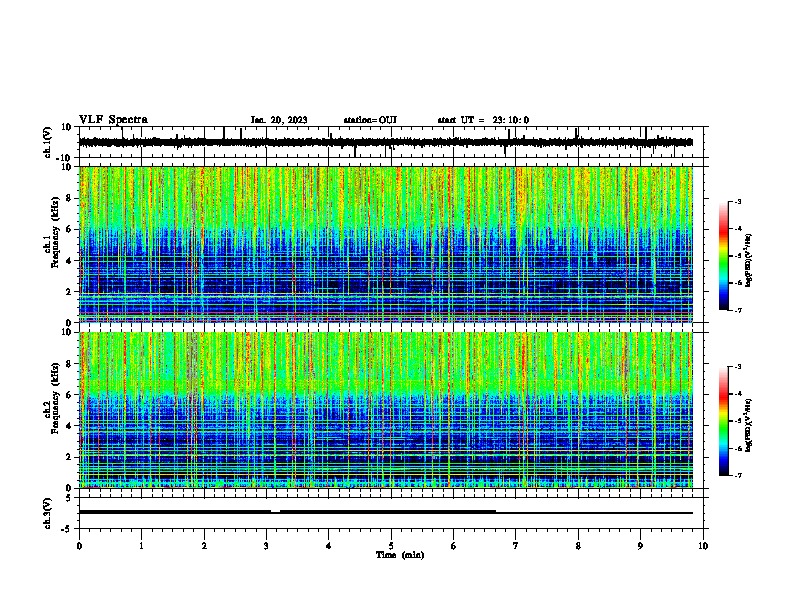This screenshot has height=612, width=792.
Task: Select the "Time (min)" axis title
Action: tap(400, 555)
